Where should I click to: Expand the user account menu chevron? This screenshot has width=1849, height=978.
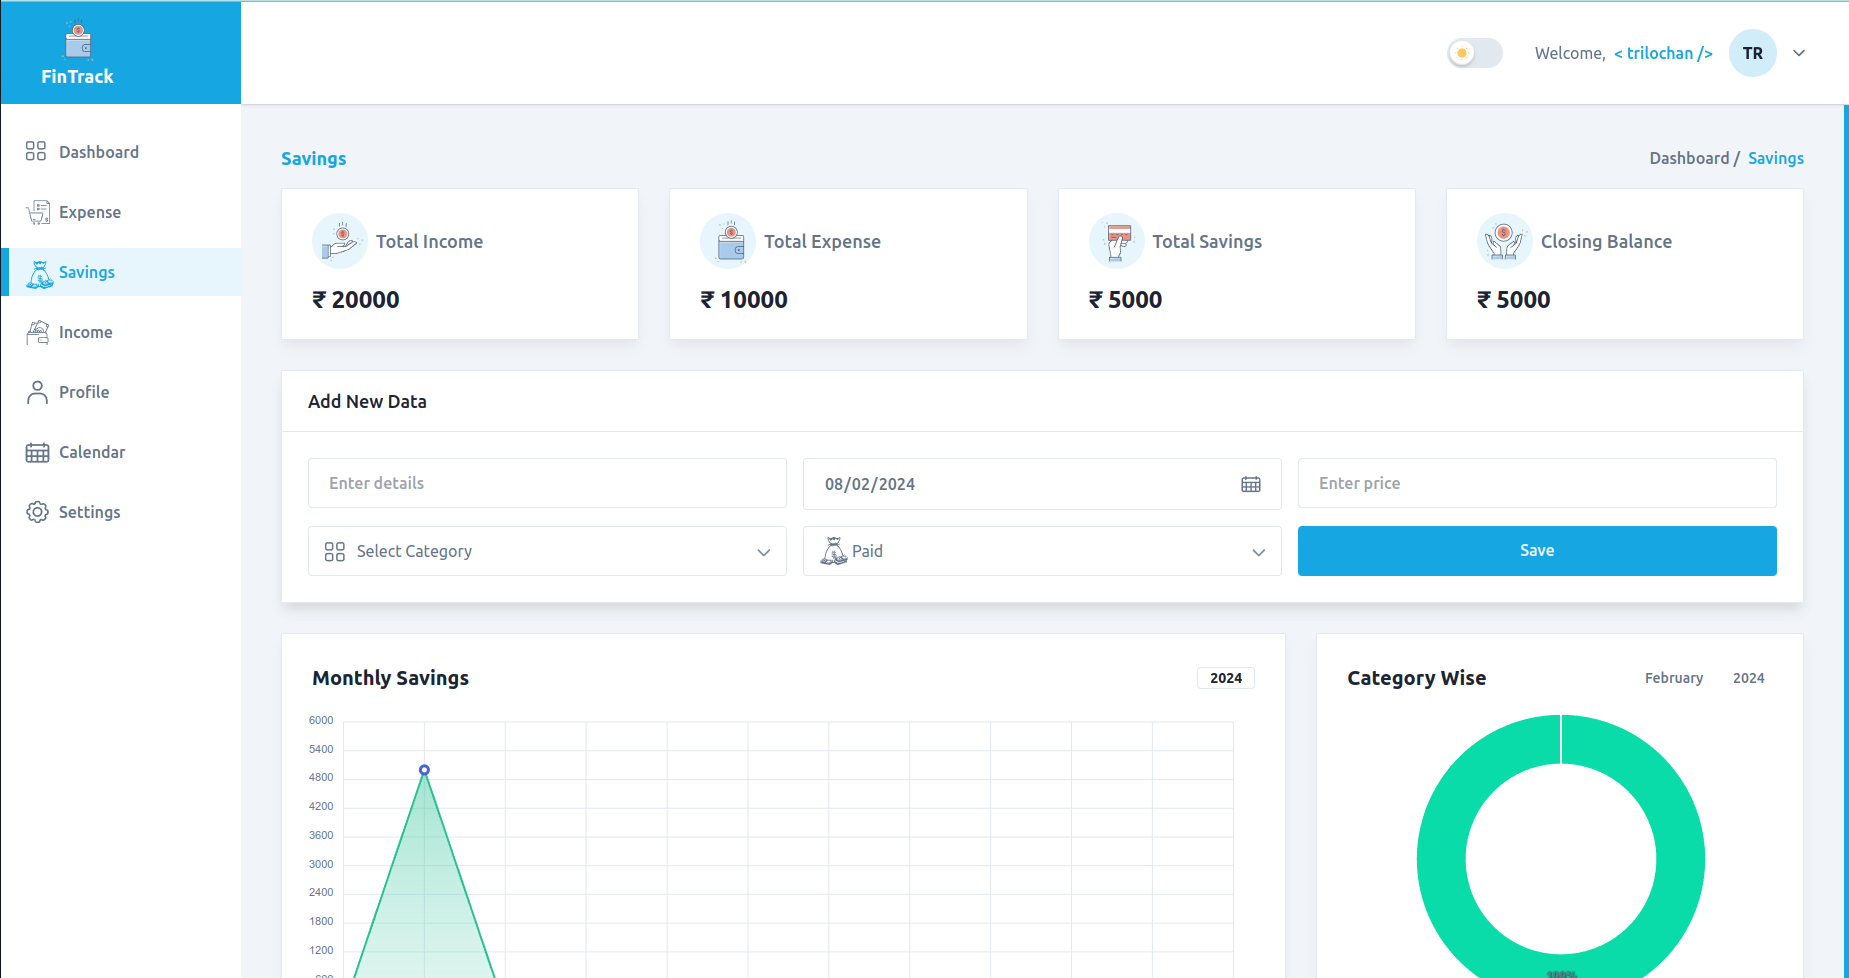click(1799, 53)
